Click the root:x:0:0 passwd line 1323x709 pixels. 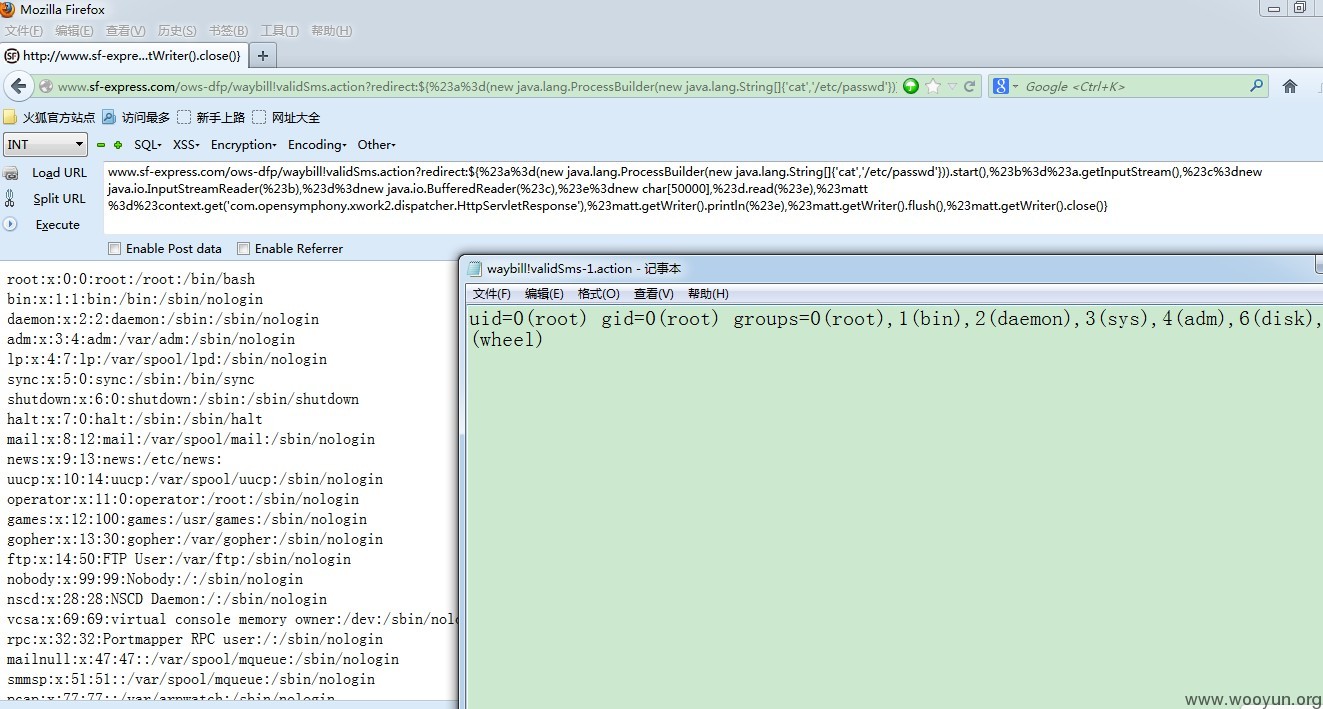pos(131,279)
